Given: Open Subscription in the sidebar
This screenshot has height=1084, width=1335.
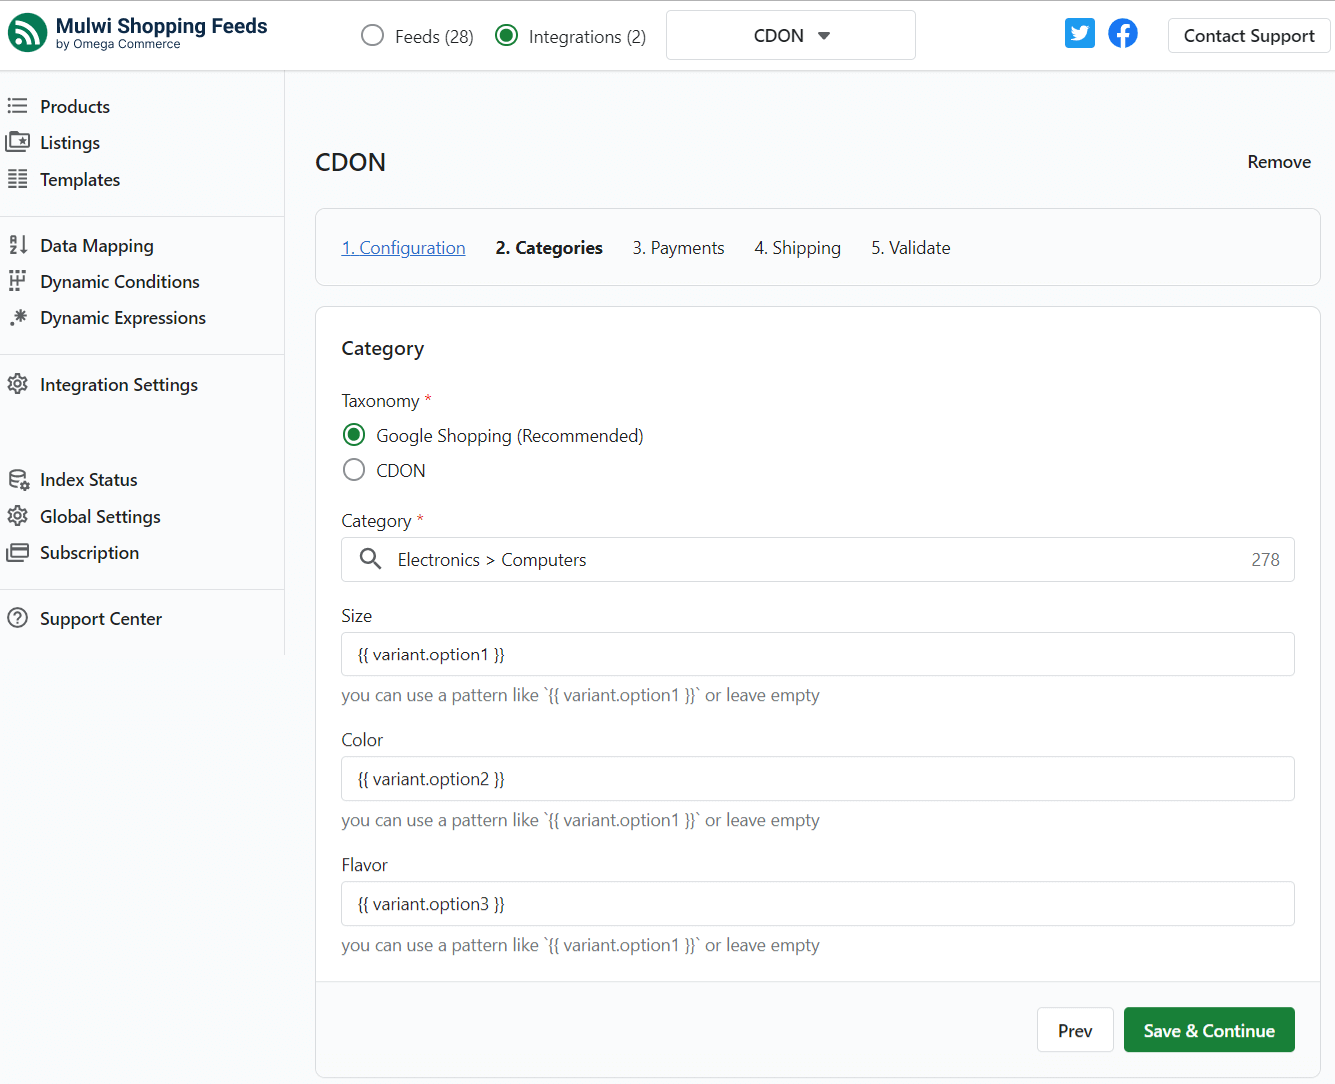Looking at the screenshot, I should (x=90, y=553).
